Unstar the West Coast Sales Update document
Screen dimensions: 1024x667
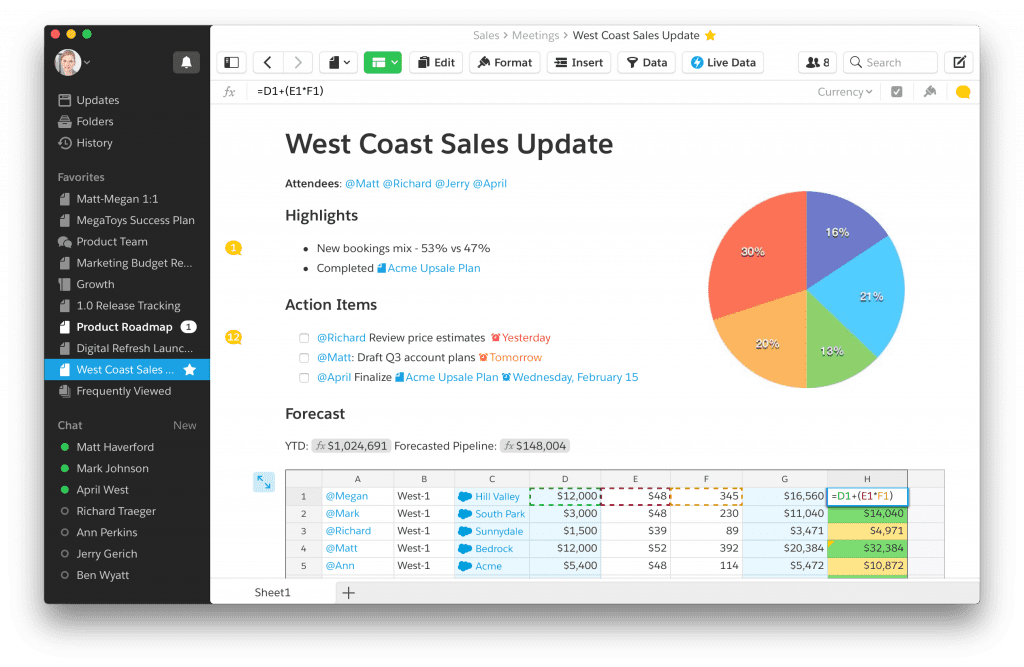pyautogui.click(x=711, y=34)
